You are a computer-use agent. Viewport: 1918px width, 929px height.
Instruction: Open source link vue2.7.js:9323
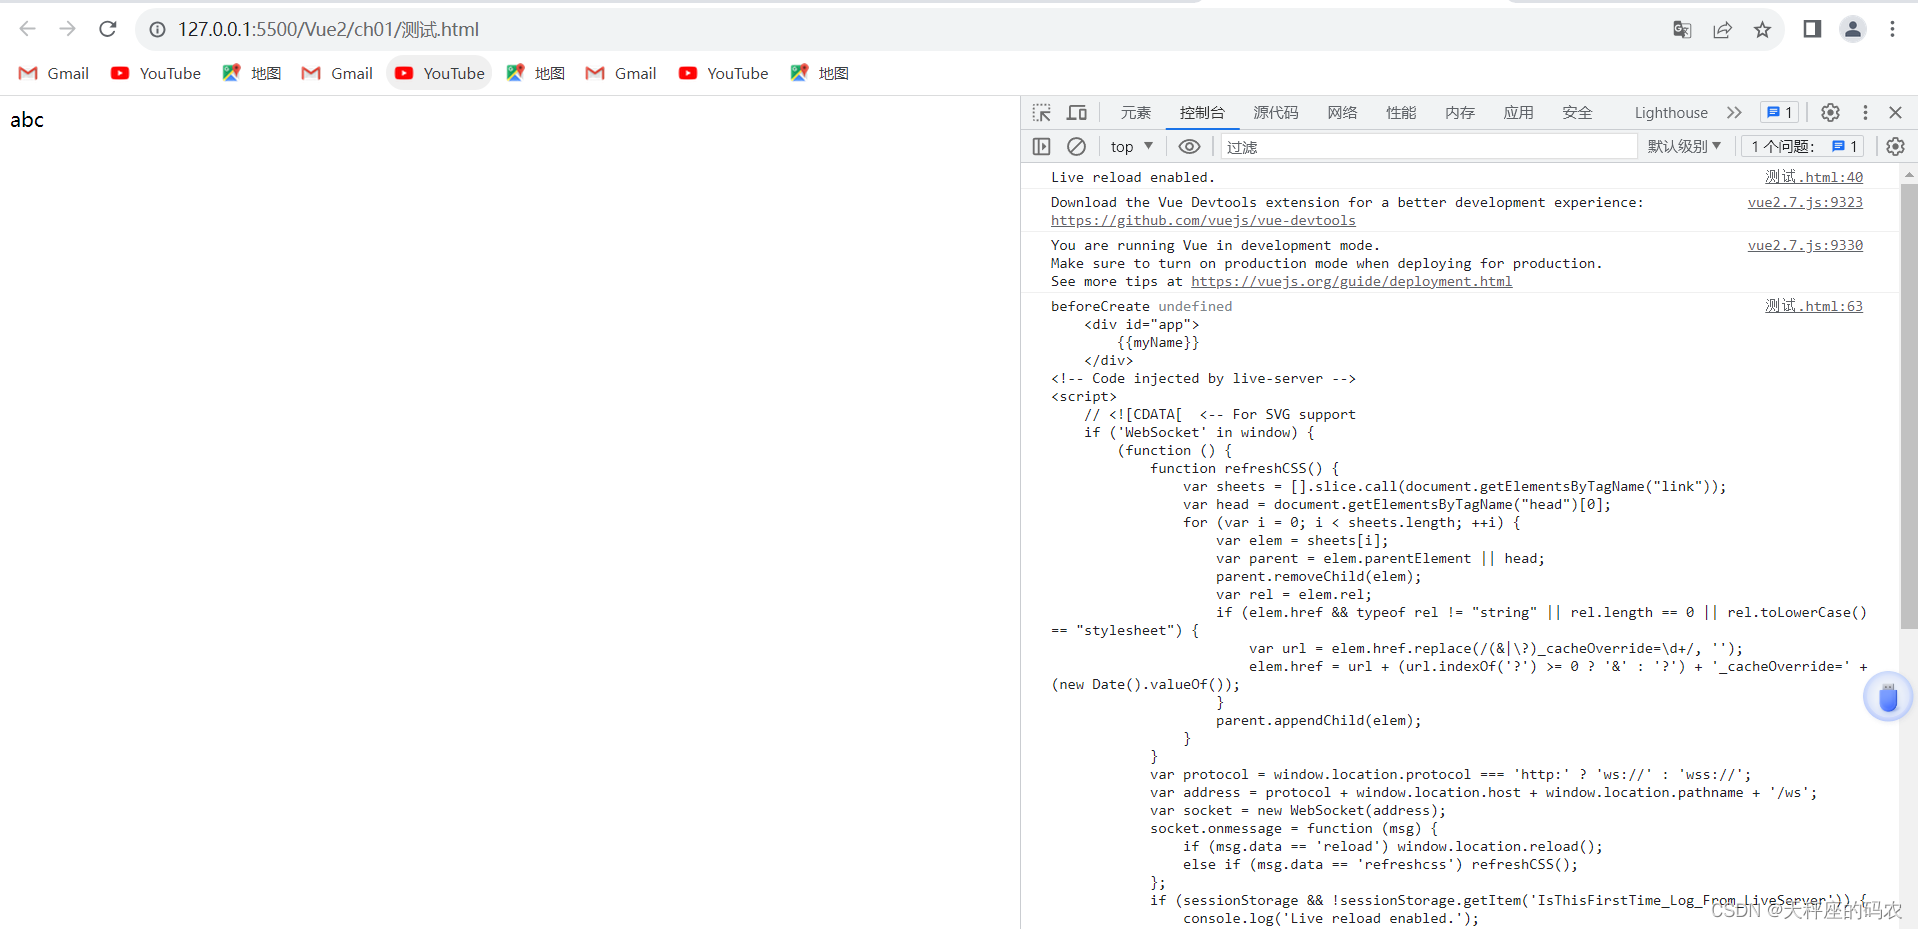coord(1805,202)
